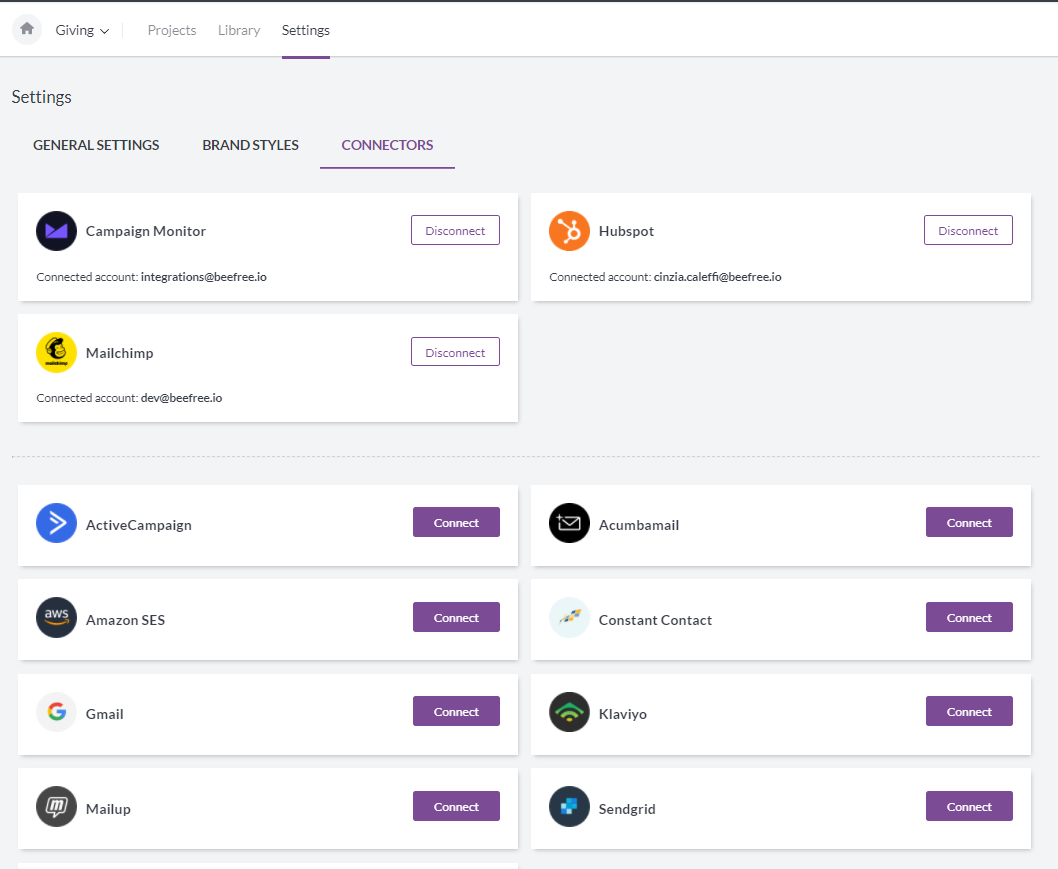Image resolution: width=1058 pixels, height=869 pixels.
Task: Click the Constant Contact logo icon
Action: (569, 617)
